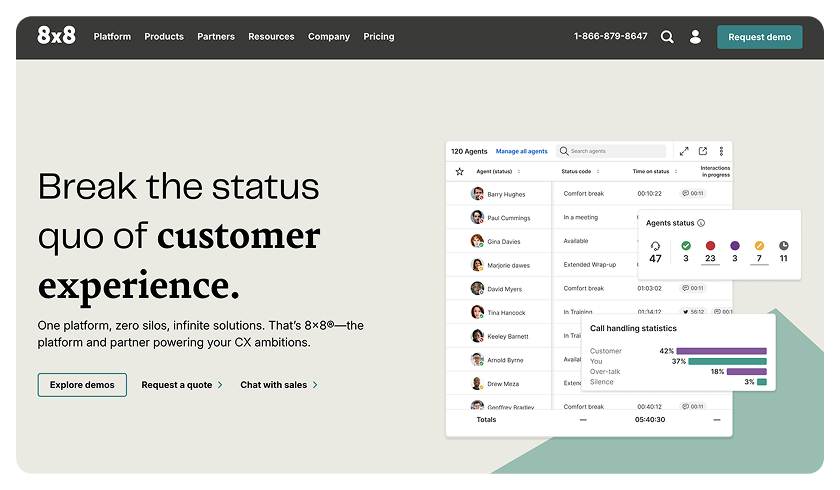840x490 pixels.
Task: Click Keeley Barnett agent name
Action: tap(508, 336)
